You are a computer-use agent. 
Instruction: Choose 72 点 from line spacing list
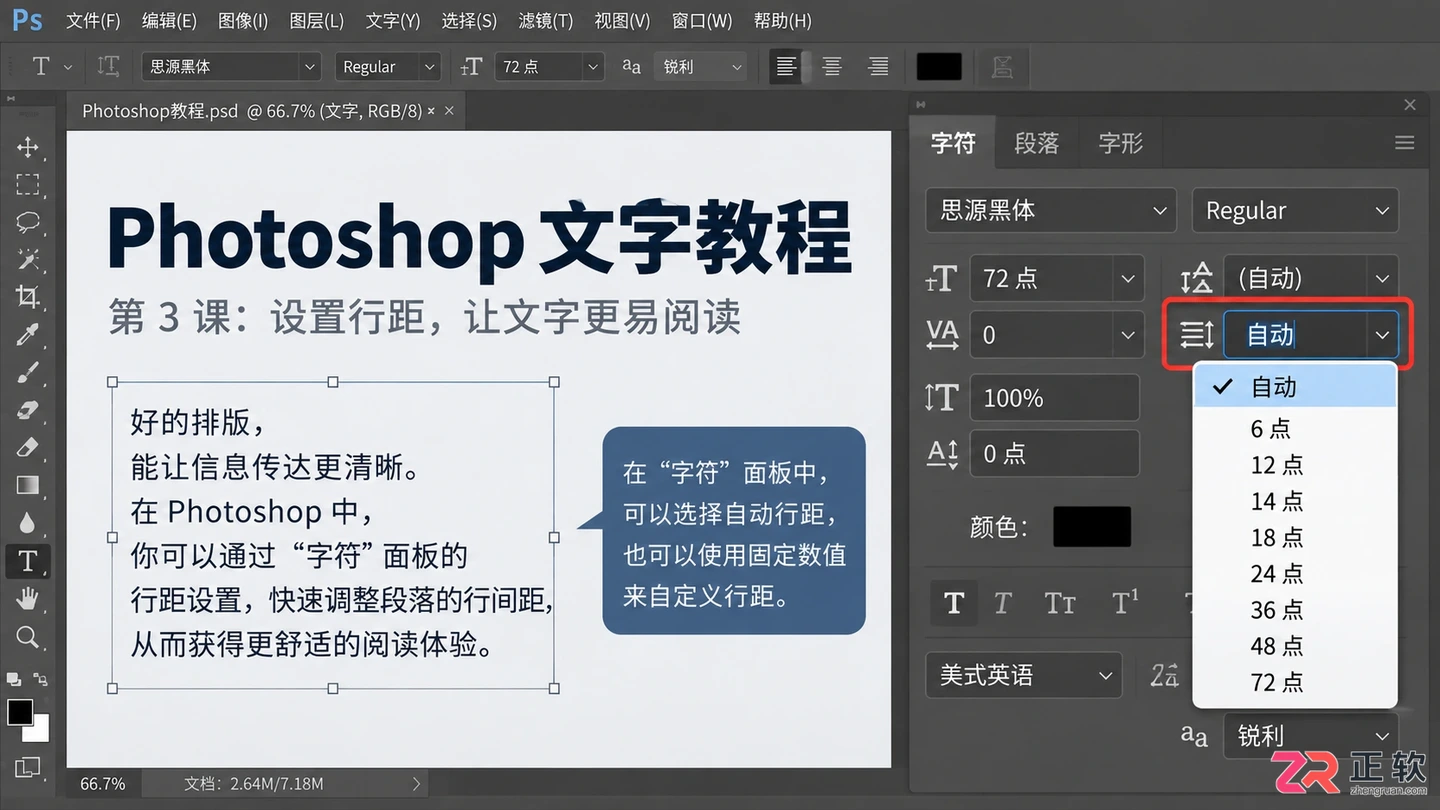point(1295,683)
